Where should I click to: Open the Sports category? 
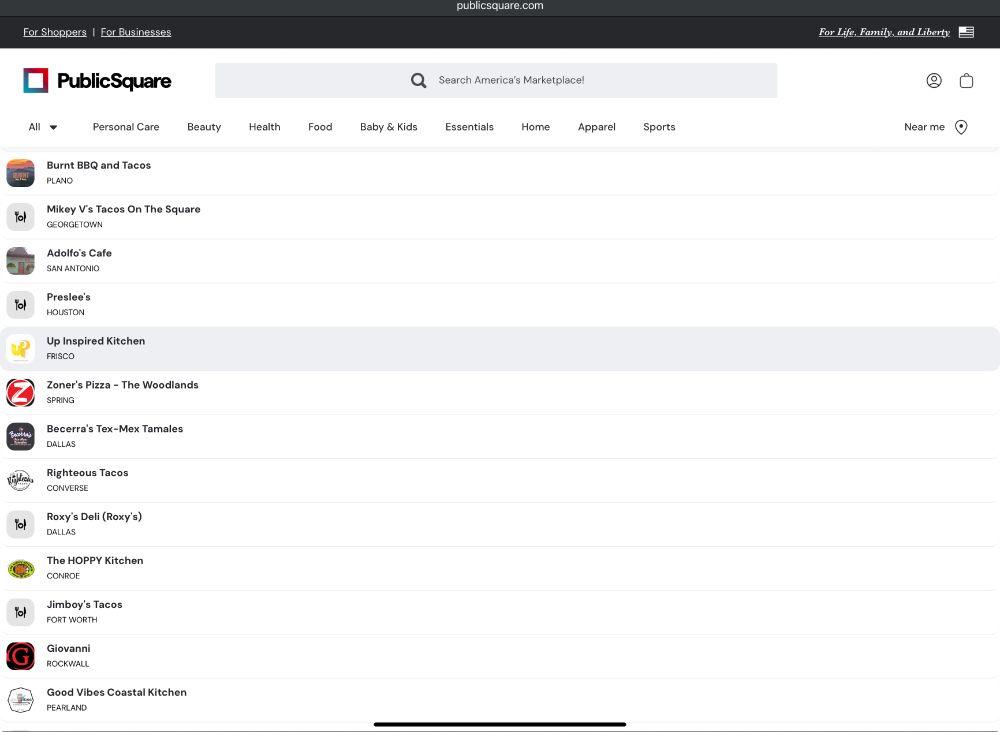tap(659, 127)
